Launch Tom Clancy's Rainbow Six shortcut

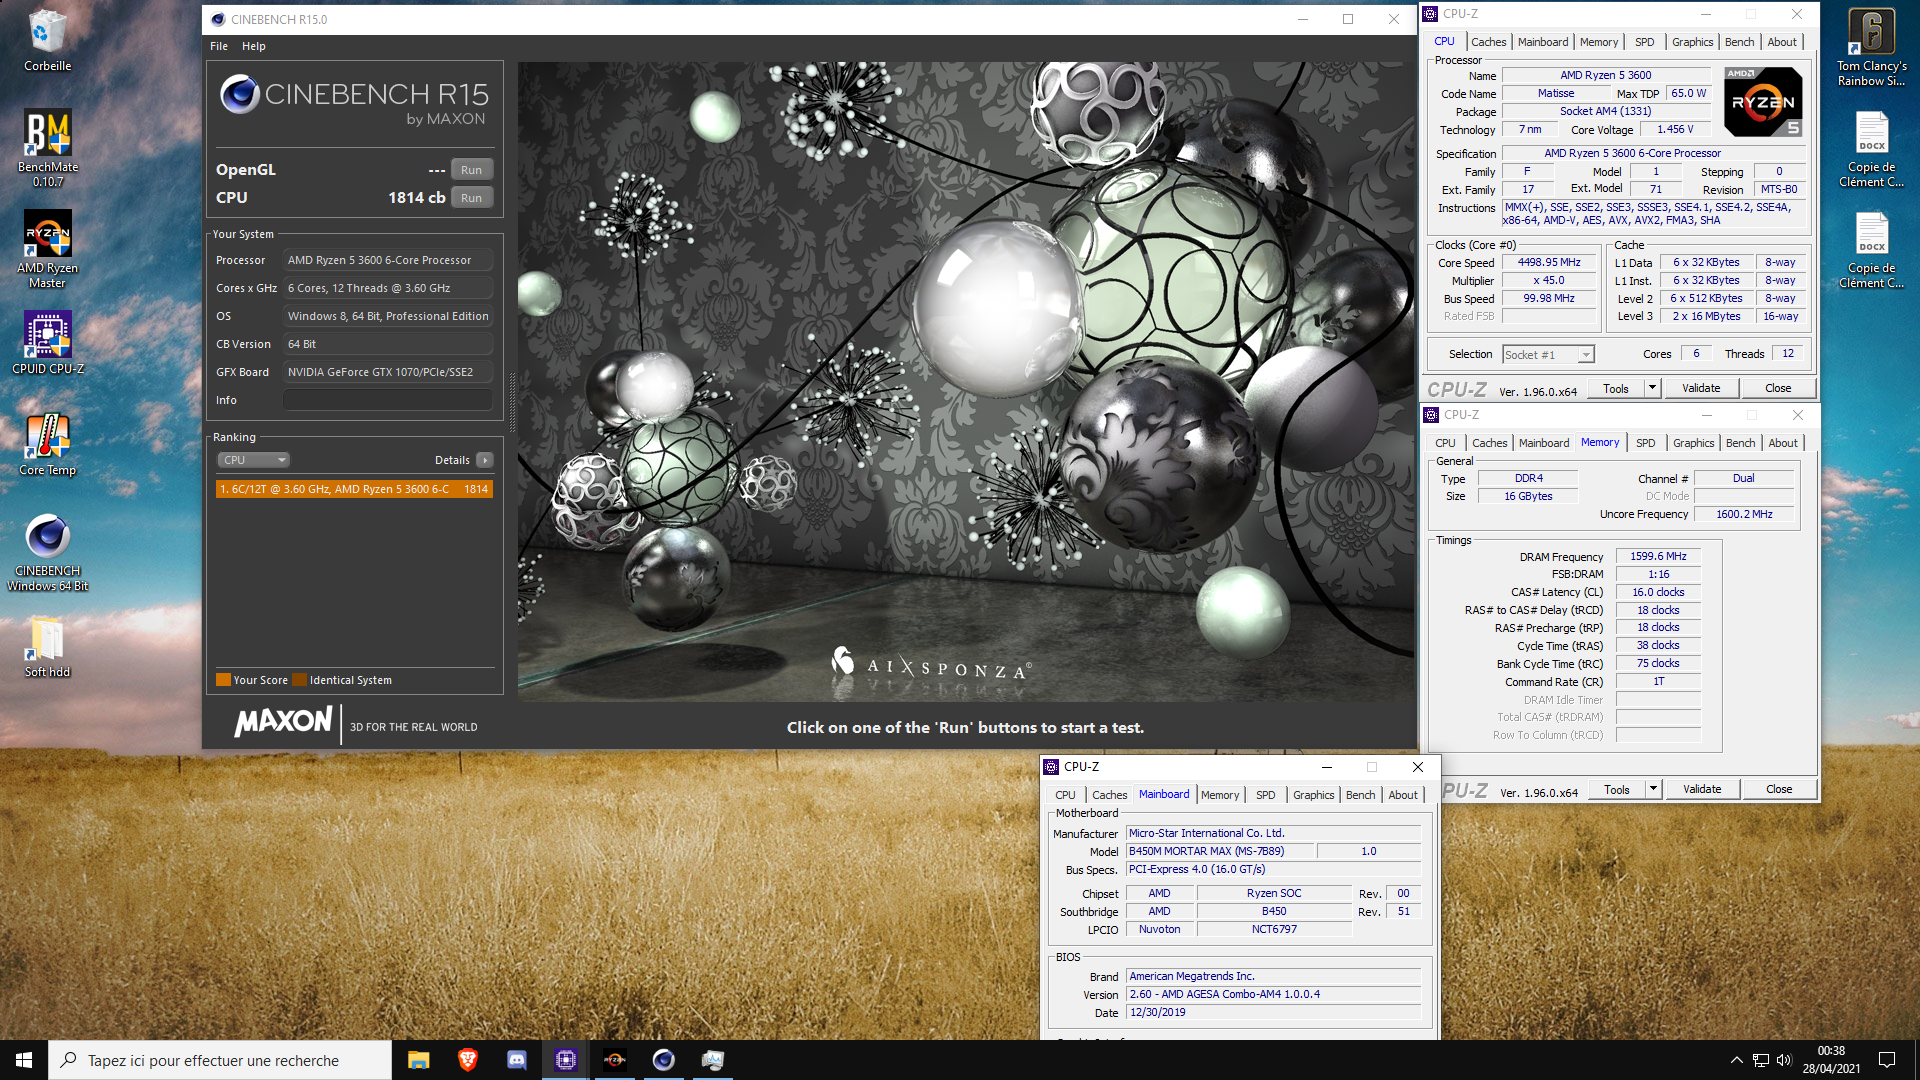point(1871,47)
